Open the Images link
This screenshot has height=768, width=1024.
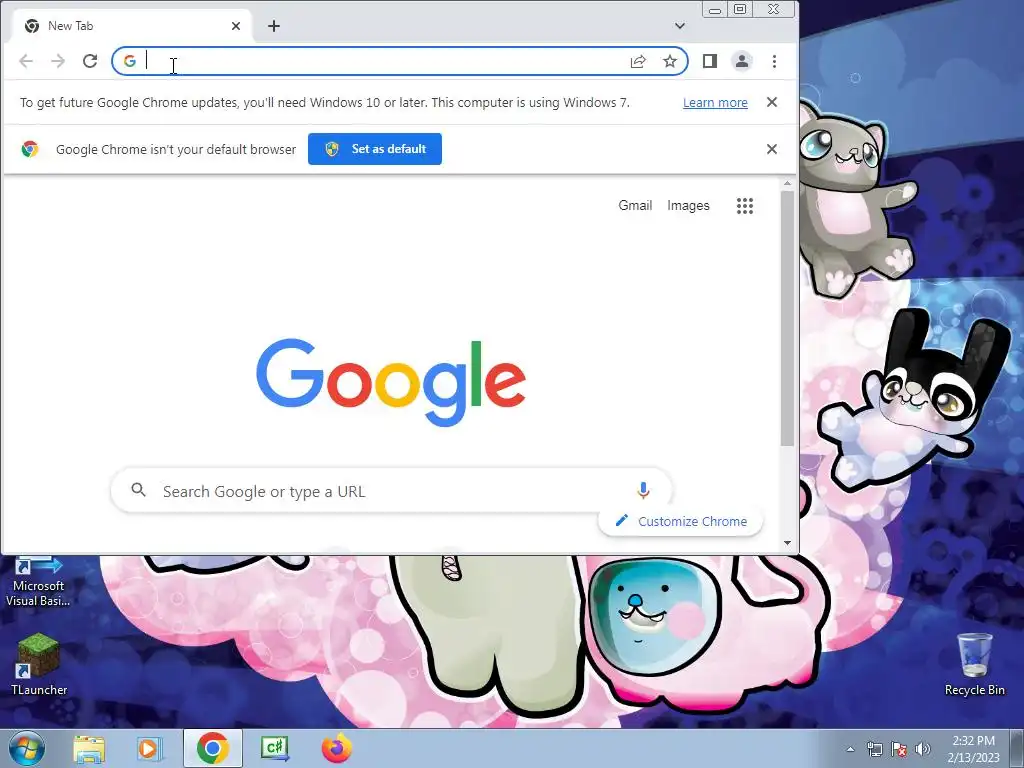pos(688,206)
